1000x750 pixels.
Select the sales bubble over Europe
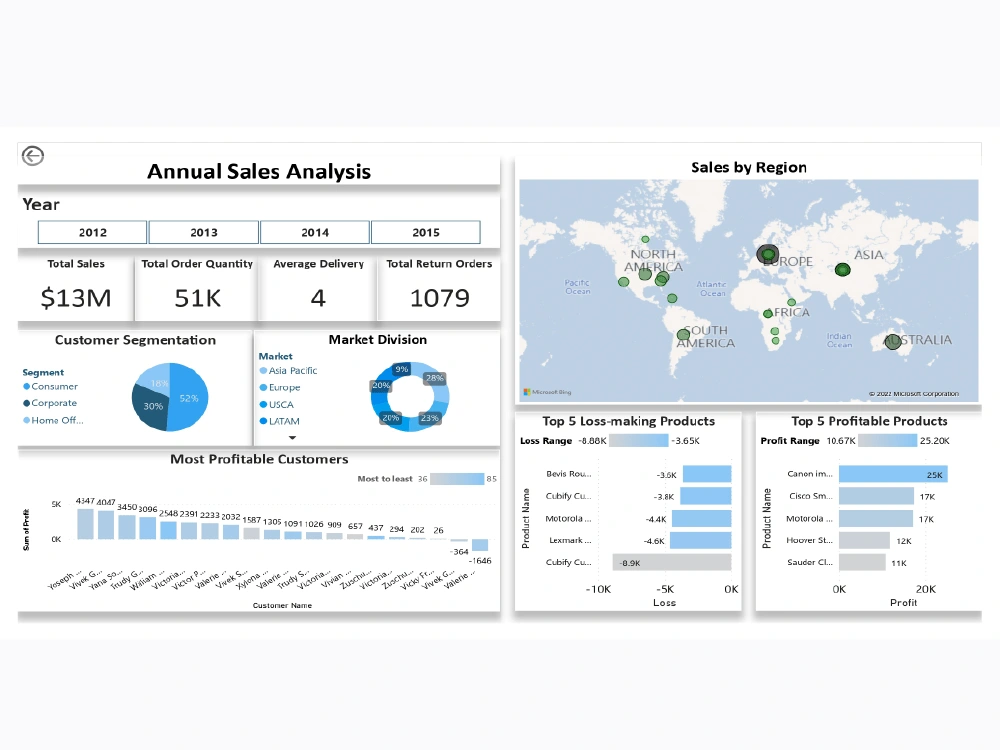(768, 255)
